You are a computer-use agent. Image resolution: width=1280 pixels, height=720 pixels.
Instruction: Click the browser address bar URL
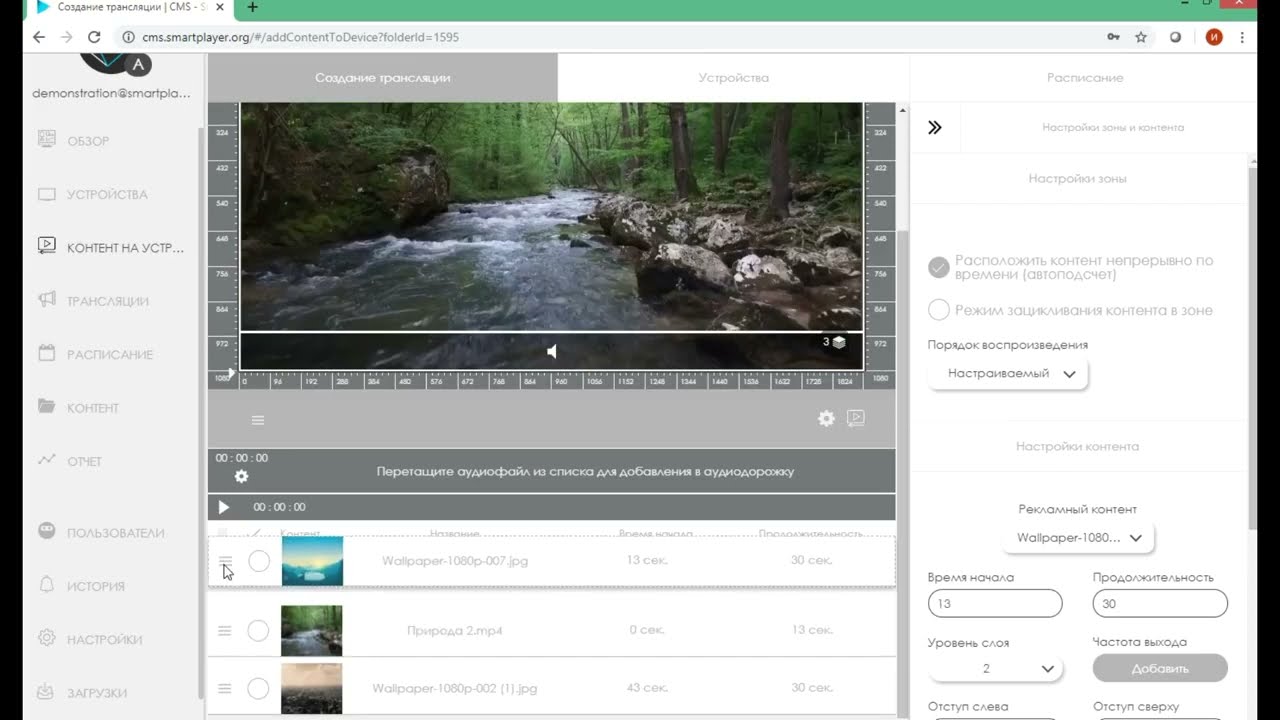(x=301, y=37)
